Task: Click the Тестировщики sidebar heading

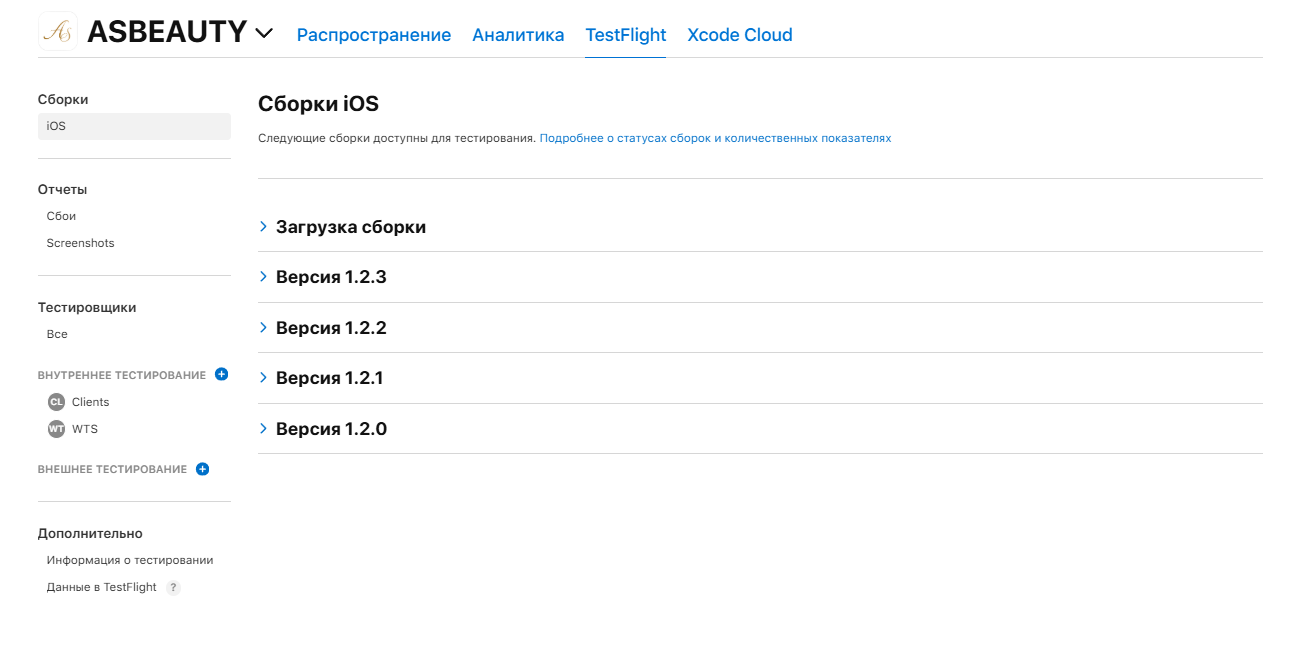Action: pyautogui.click(x=87, y=307)
